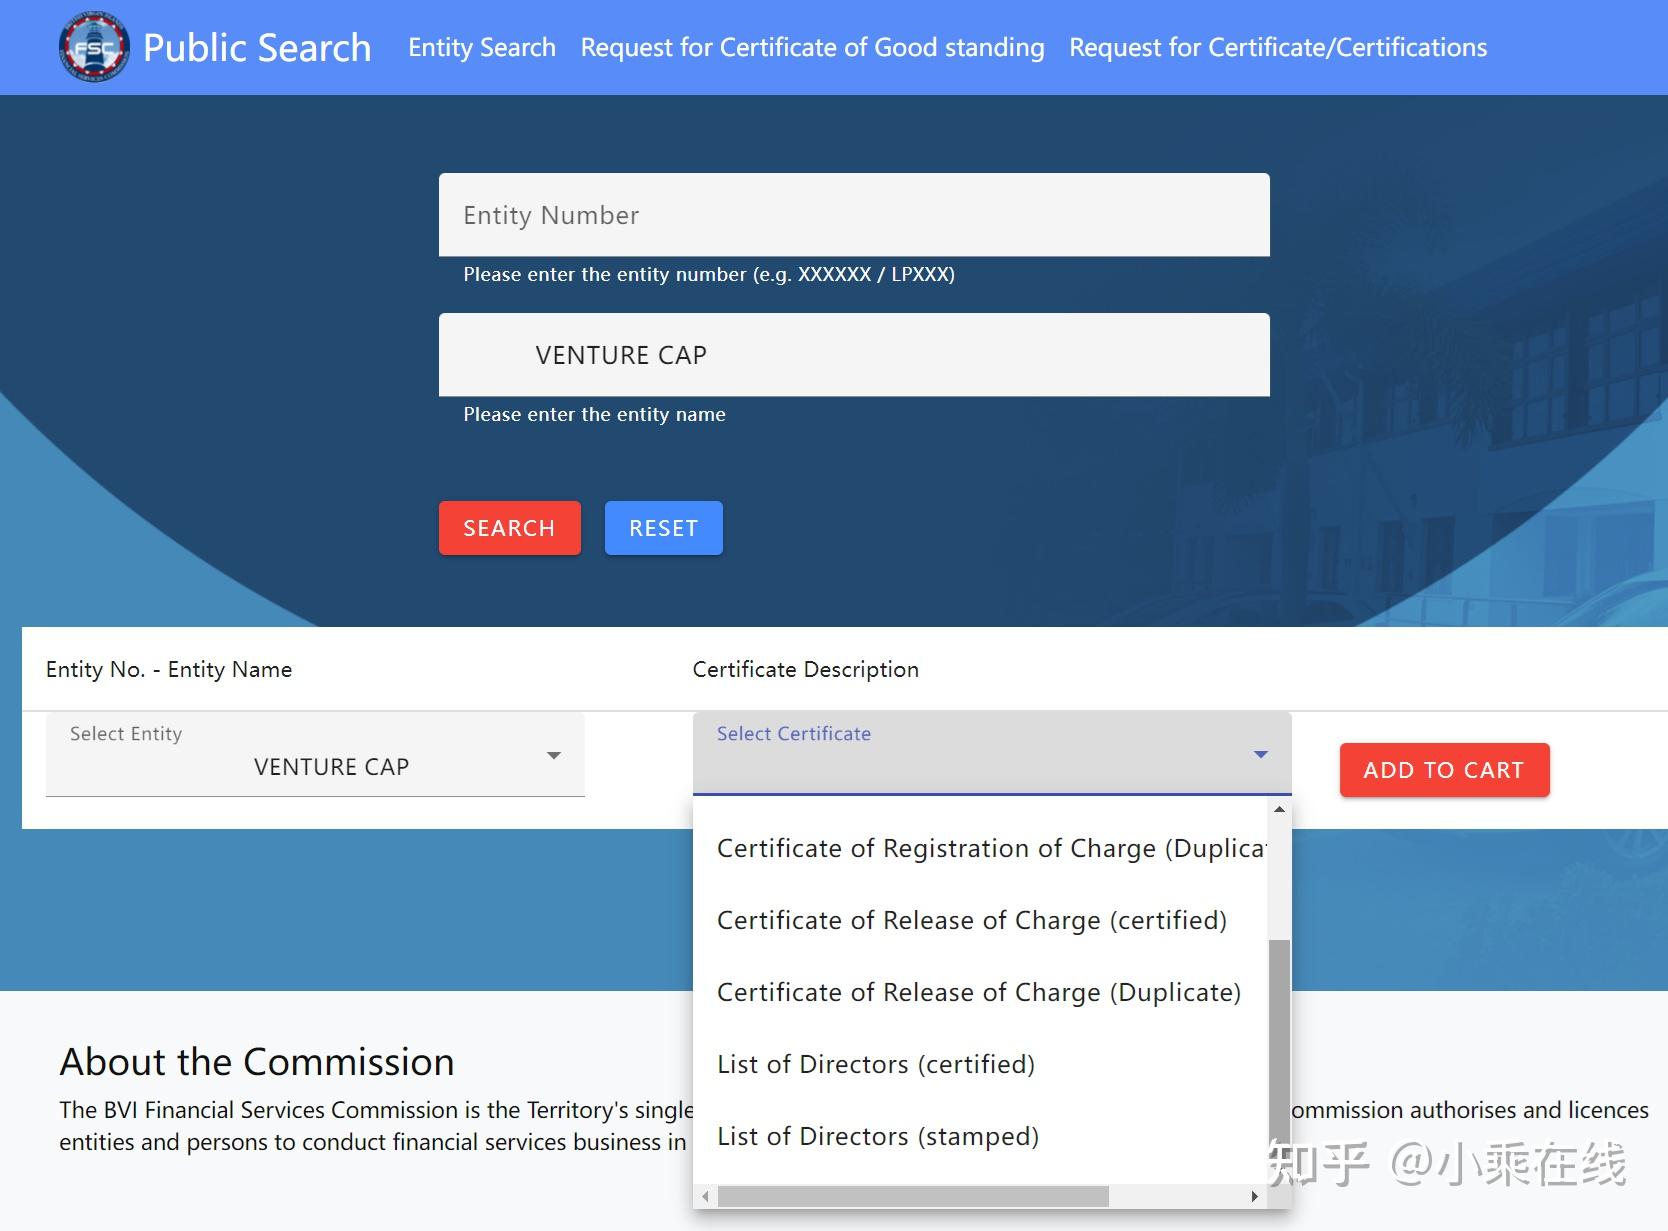Click the FSC logo icon

coord(94,47)
